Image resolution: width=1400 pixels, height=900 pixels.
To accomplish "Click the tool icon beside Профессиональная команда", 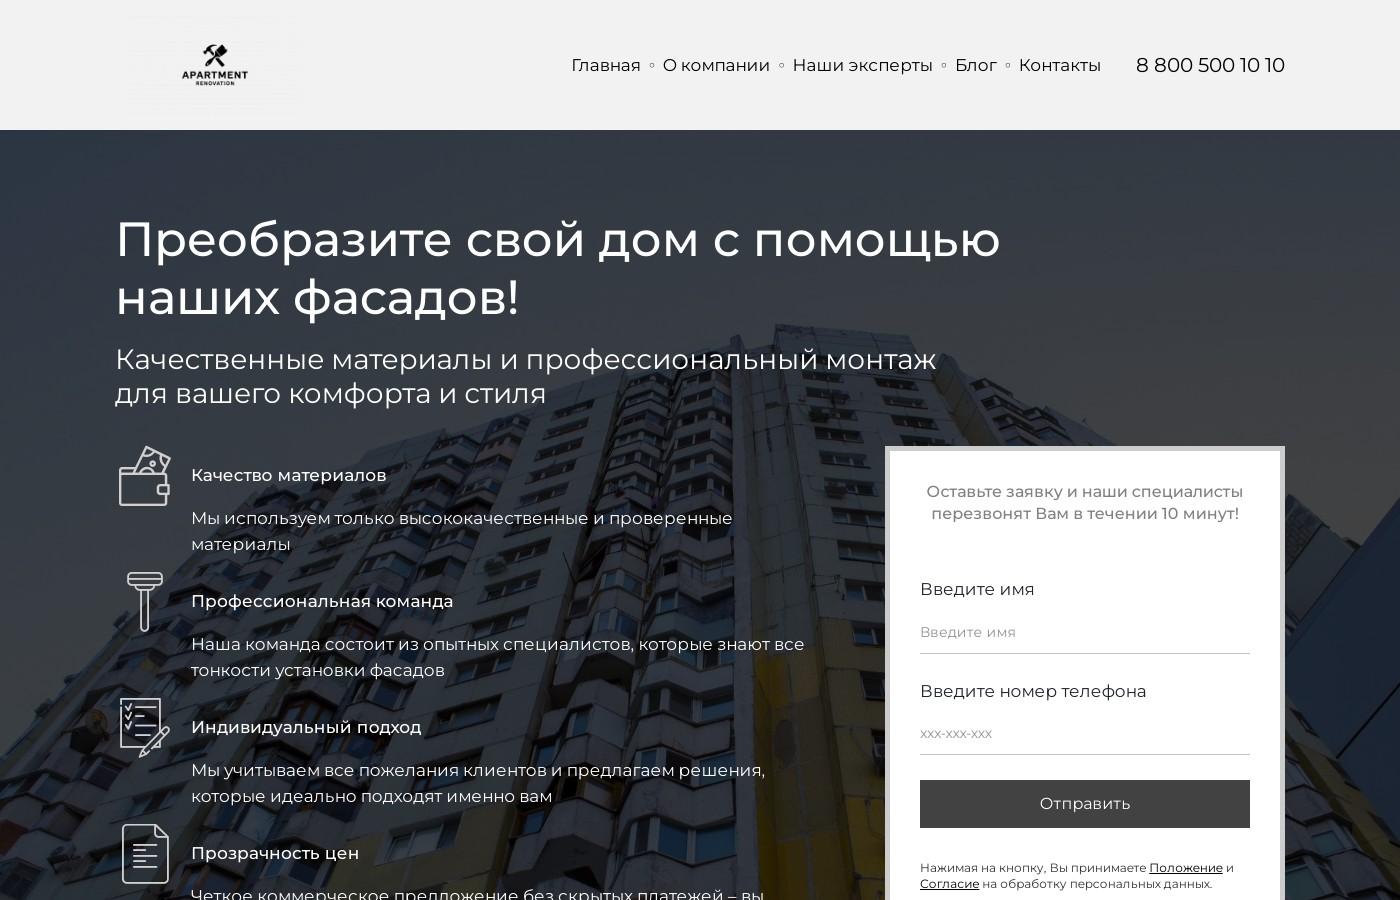I will click(x=145, y=602).
